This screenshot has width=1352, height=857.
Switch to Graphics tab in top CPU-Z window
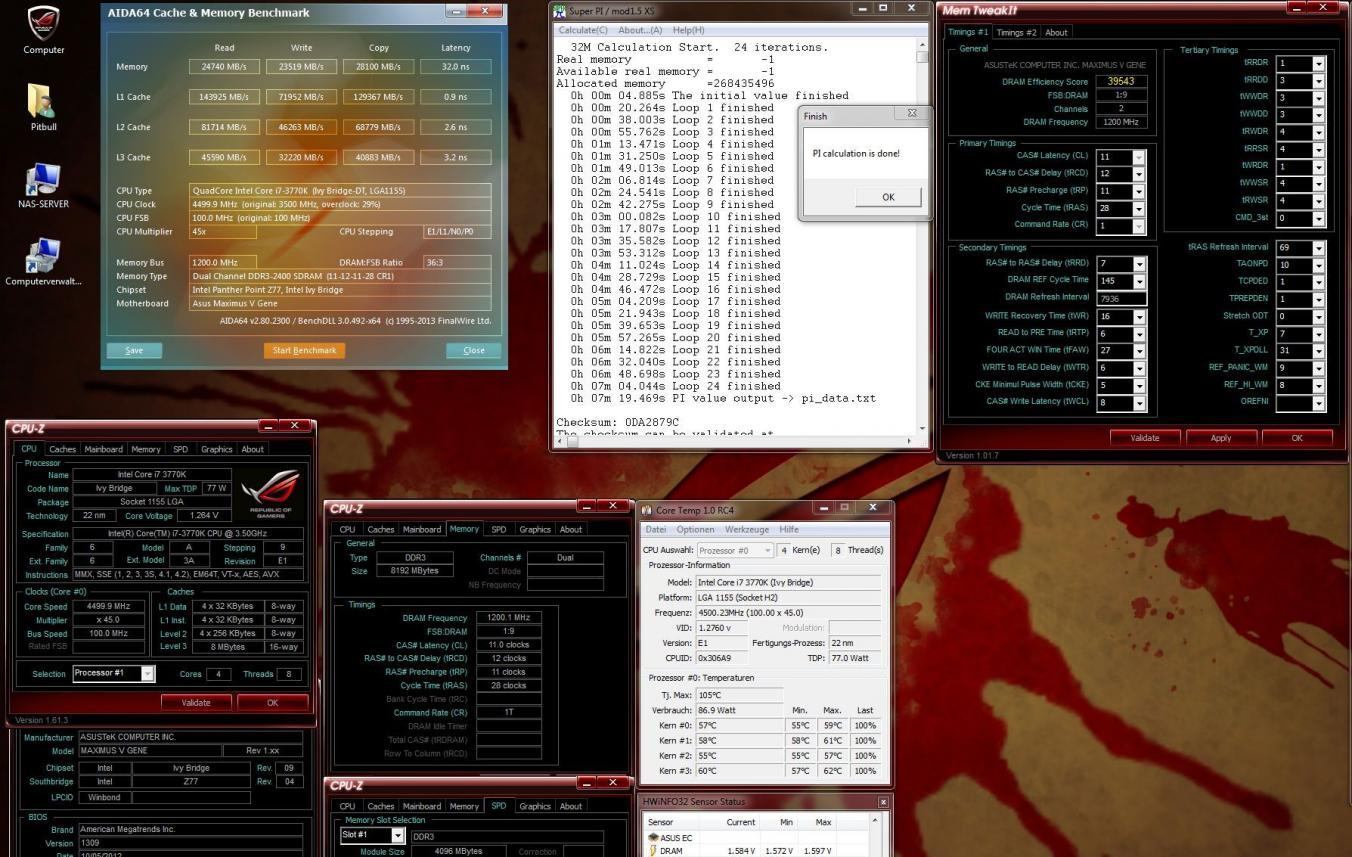click(x=217, y=449)
